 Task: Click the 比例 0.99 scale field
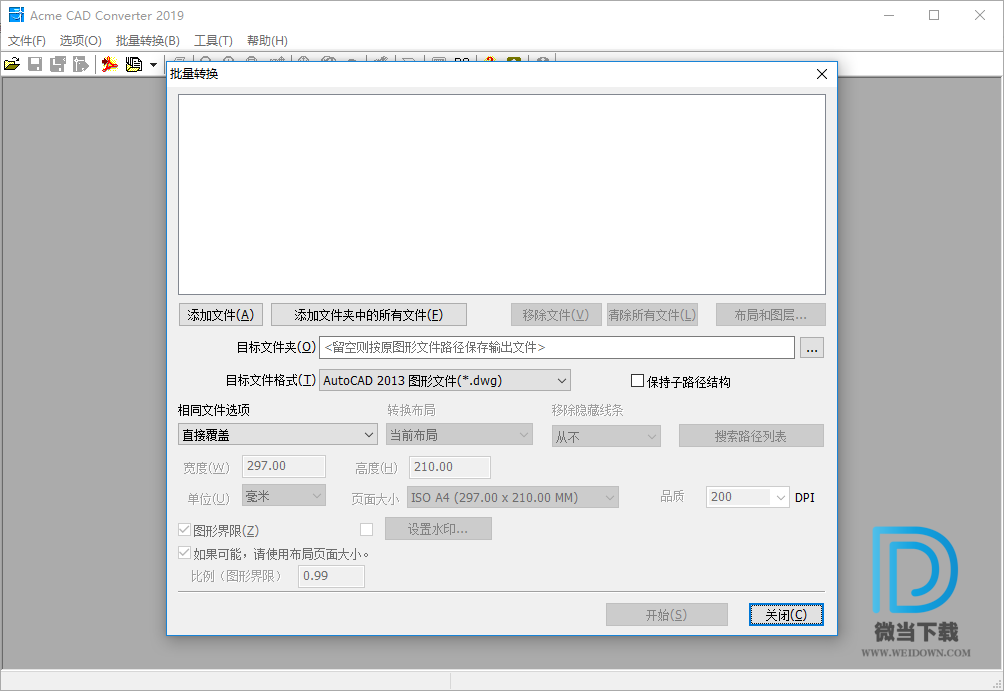tap(331, 576)
